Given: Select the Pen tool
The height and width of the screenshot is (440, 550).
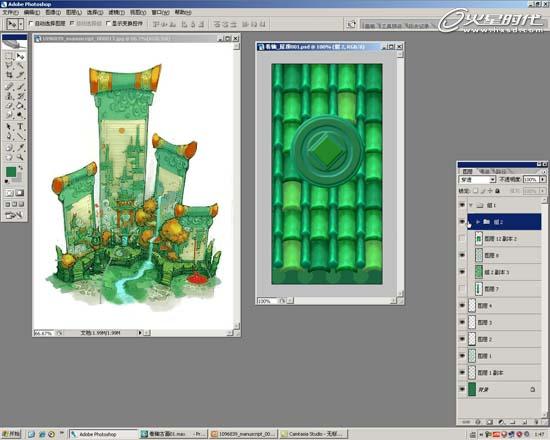Looking at the screenshot, I should 9,136.
